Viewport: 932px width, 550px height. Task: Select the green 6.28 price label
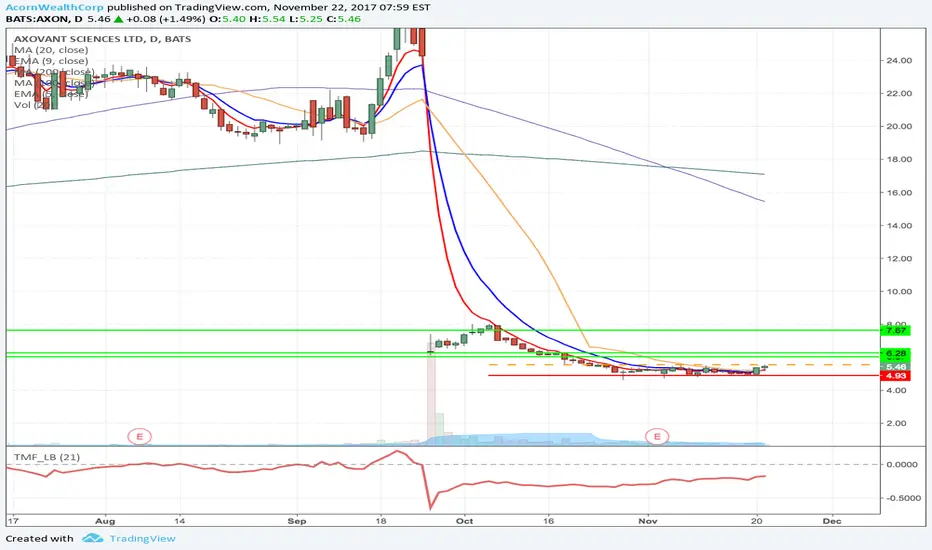pos(896,353)
